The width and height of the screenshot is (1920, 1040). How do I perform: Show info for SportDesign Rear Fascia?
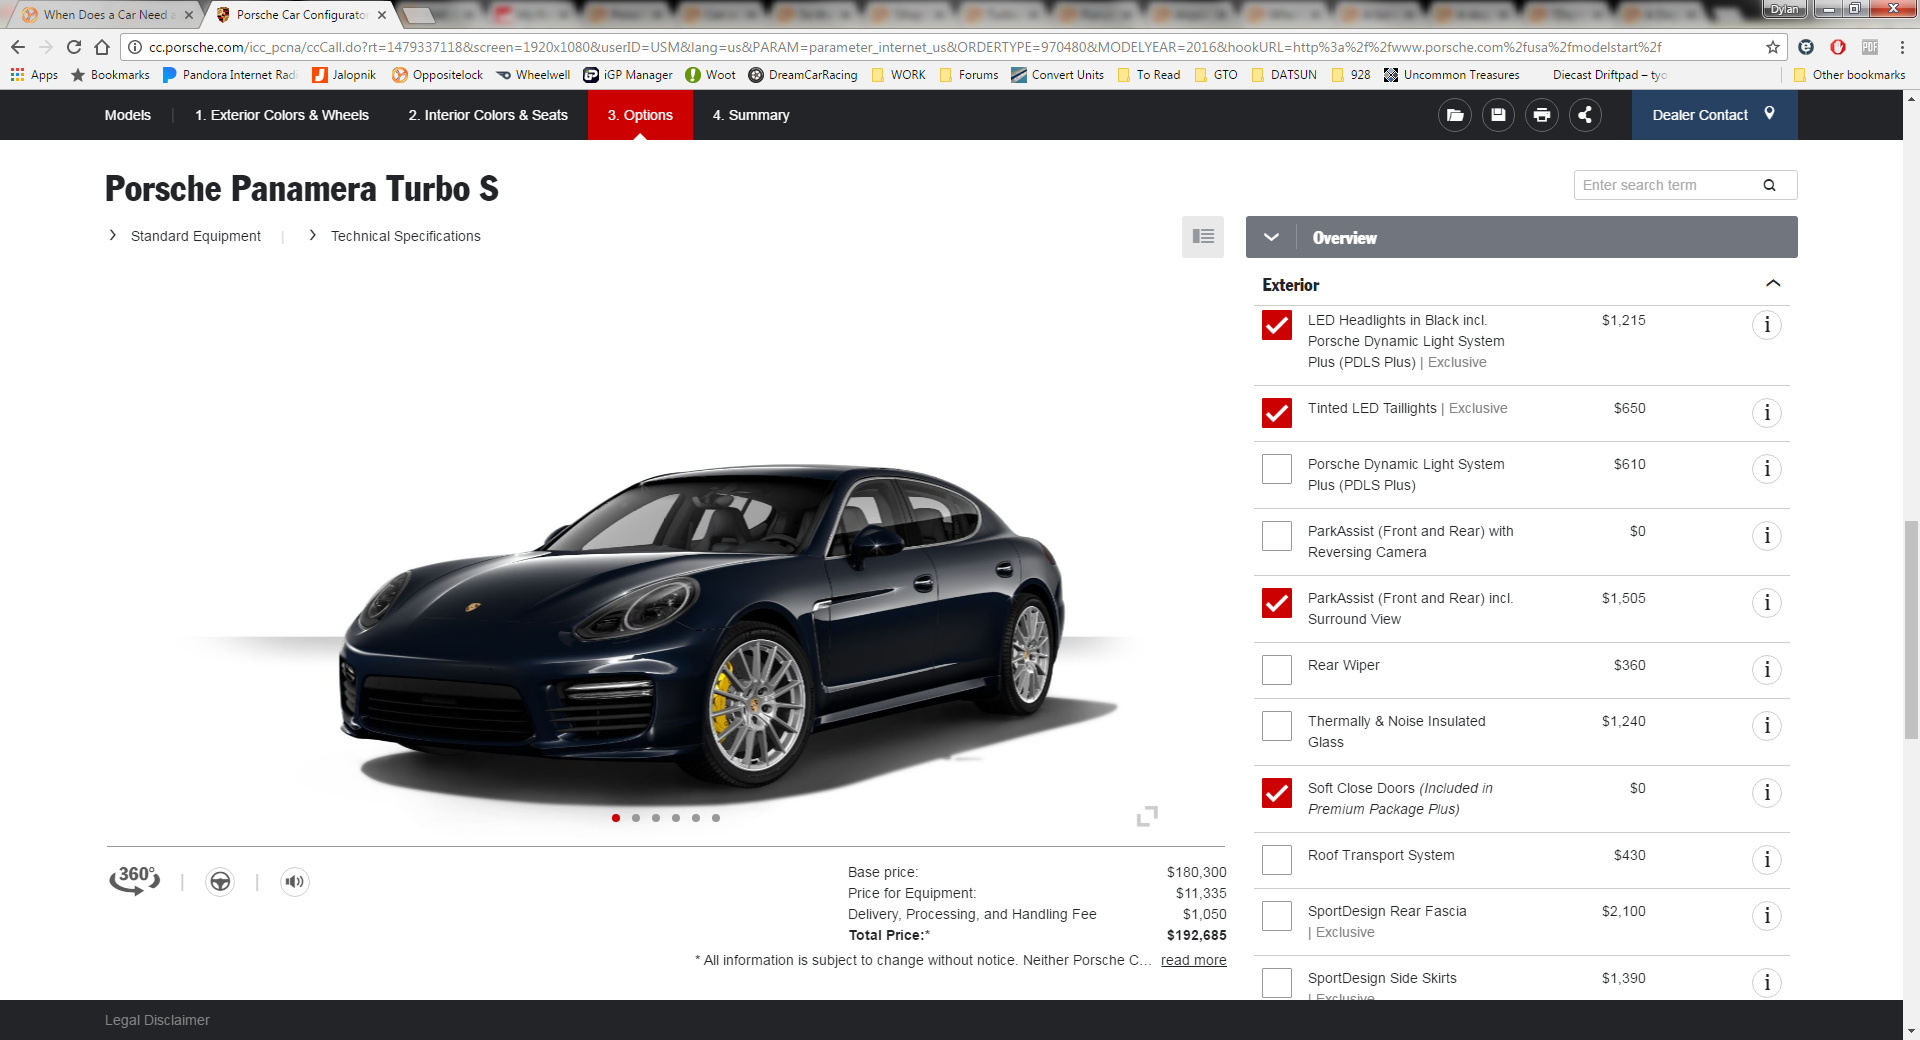pos(1767,916)
